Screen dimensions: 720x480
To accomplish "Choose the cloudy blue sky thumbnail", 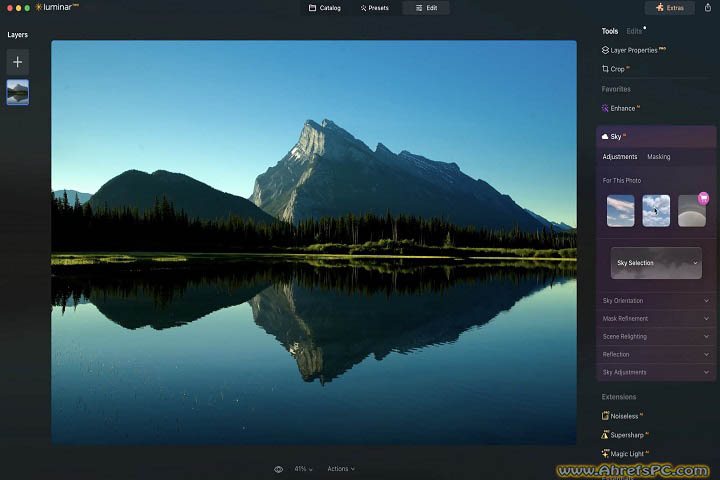I will (x=656, y=211).
